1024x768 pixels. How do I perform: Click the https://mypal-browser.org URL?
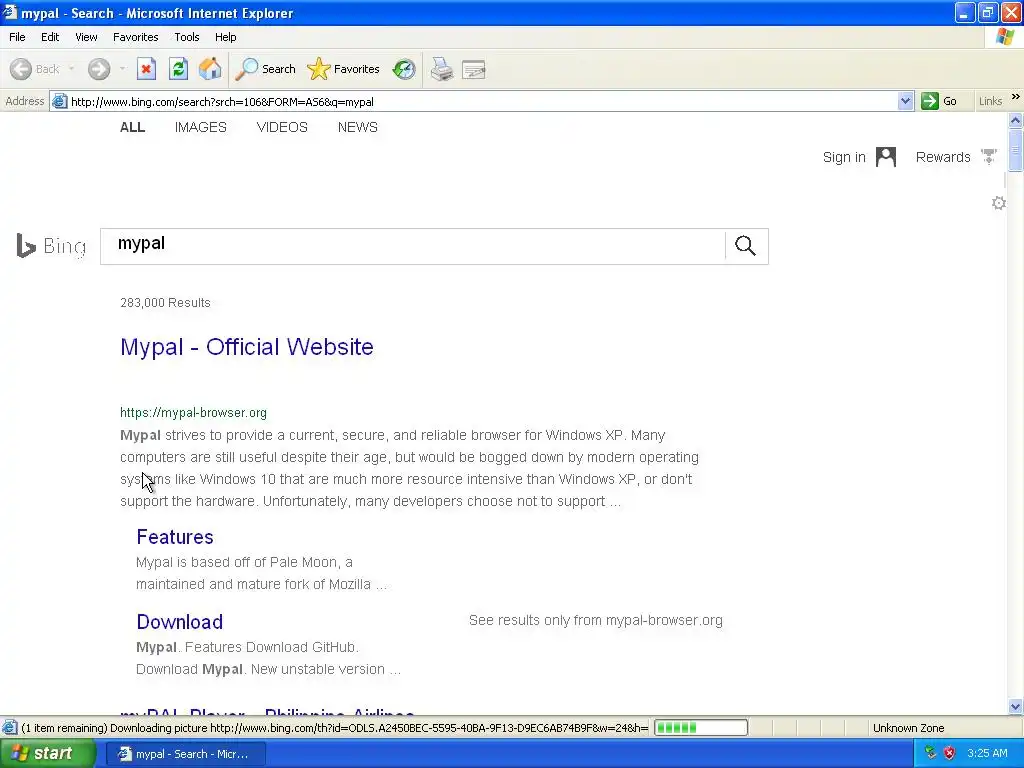[193, 413]
